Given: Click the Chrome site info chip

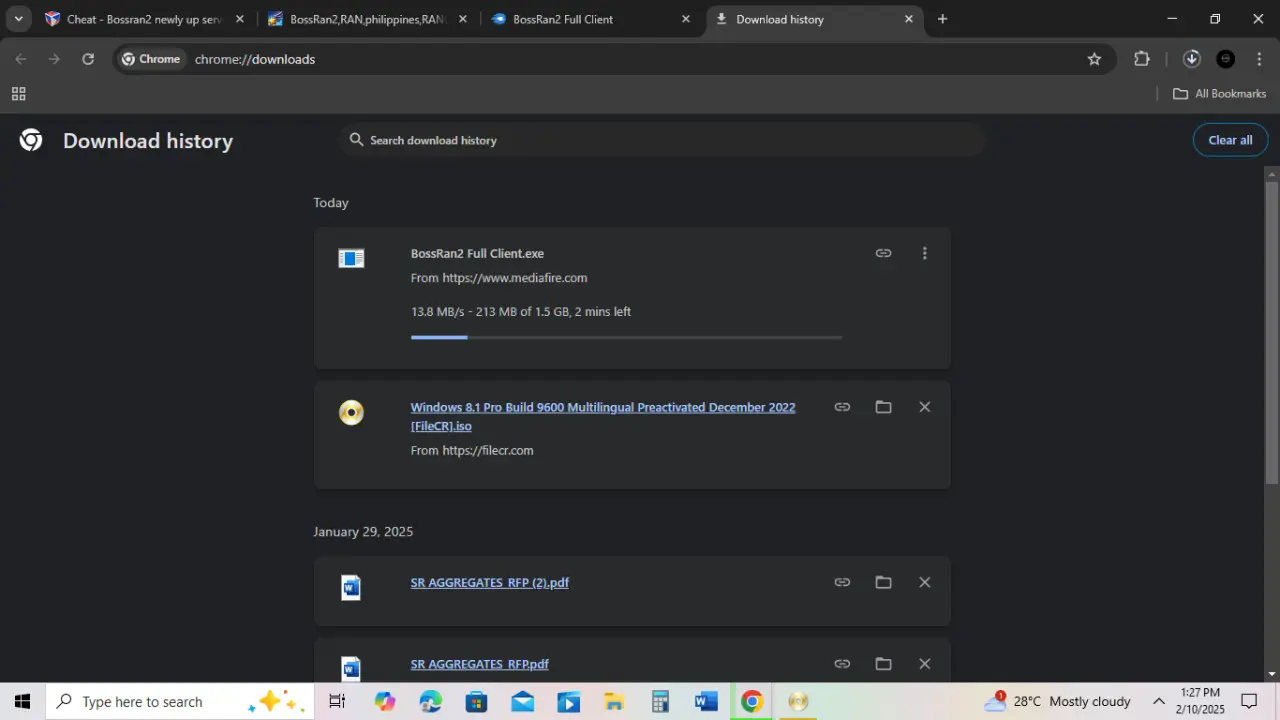Looking at the screenshot, I should point(151,59).
